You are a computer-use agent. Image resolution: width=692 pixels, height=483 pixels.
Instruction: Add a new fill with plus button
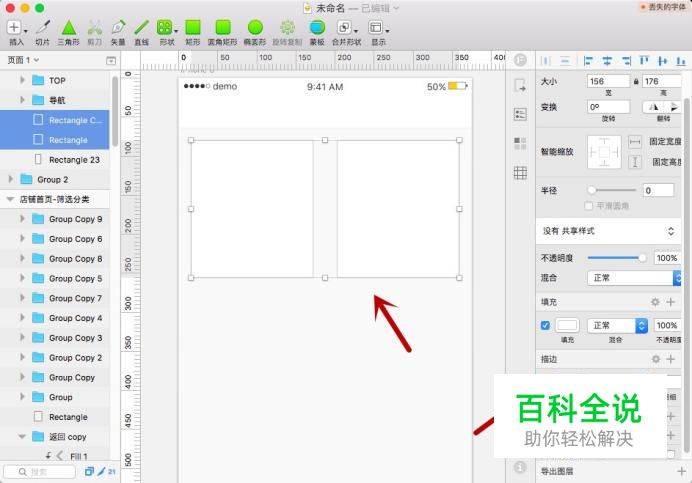(x=671, y=302)
